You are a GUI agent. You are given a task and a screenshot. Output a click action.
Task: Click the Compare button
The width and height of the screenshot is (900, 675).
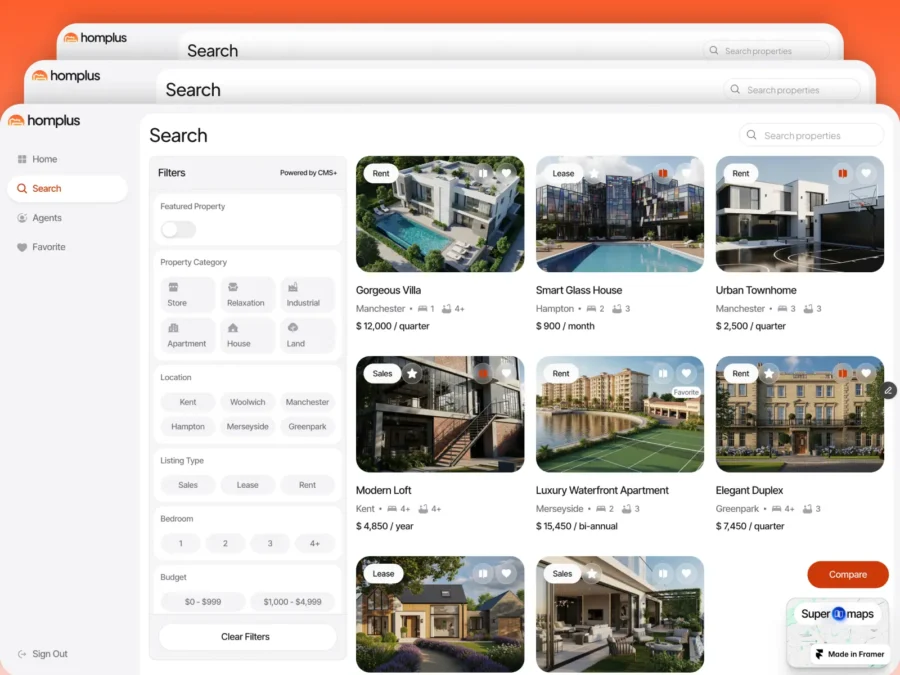847,574
